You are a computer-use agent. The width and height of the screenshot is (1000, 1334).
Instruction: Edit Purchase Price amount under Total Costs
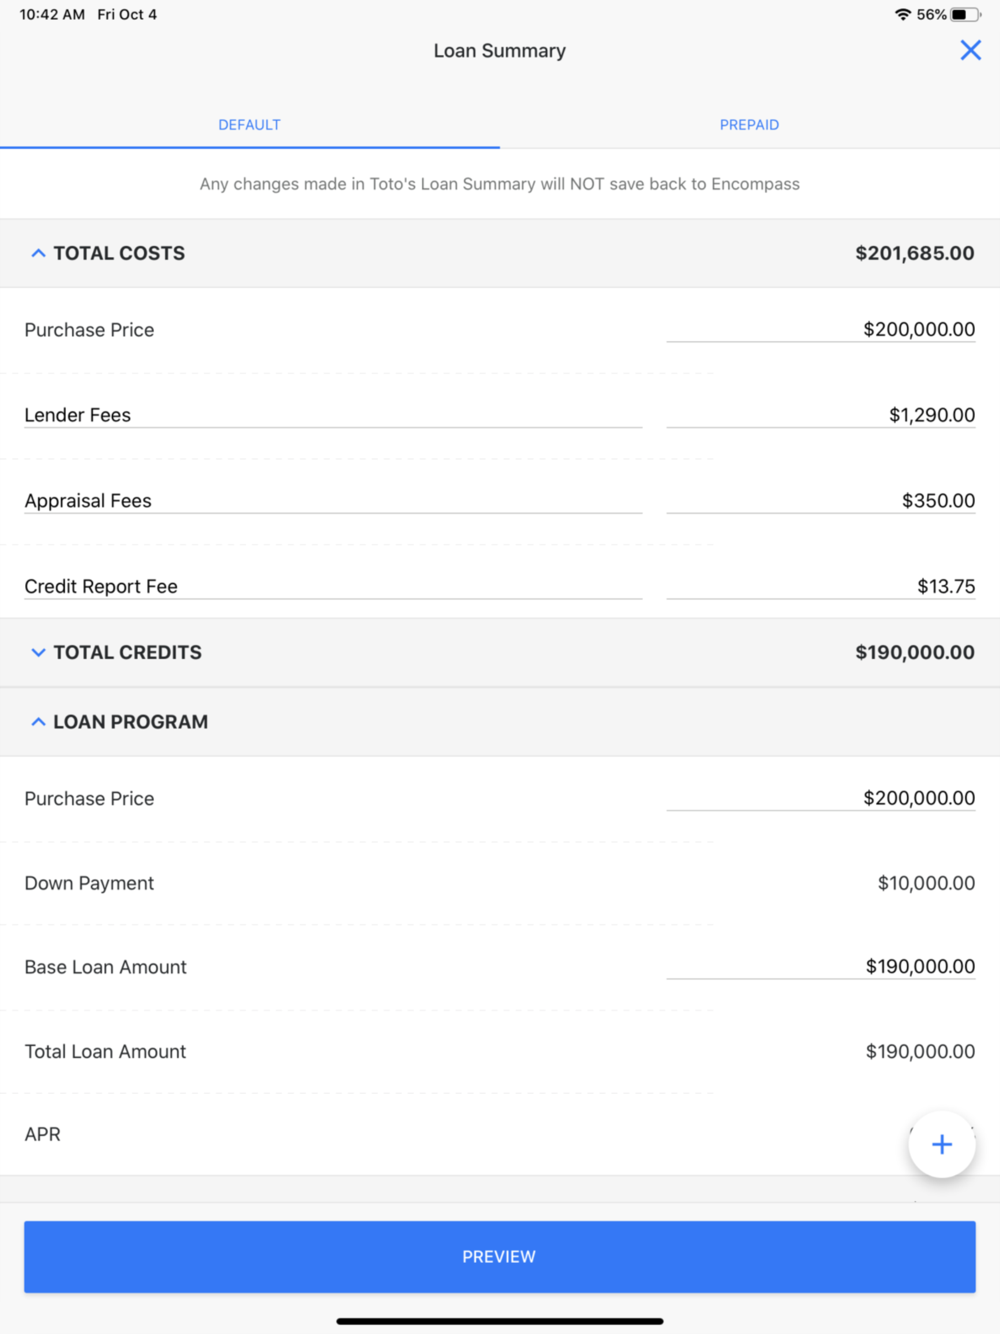tap(821, 329)
